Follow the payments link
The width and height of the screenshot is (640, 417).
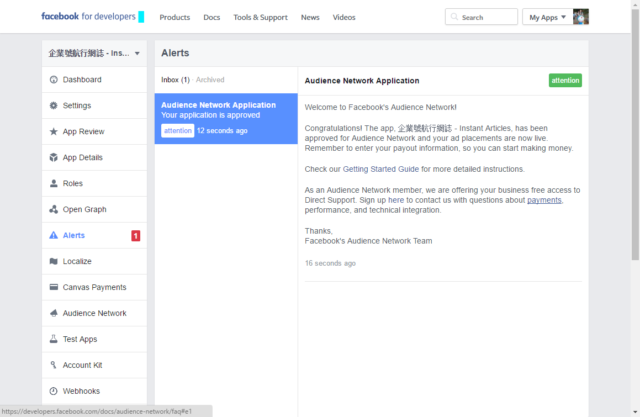(x=544, y=200)
